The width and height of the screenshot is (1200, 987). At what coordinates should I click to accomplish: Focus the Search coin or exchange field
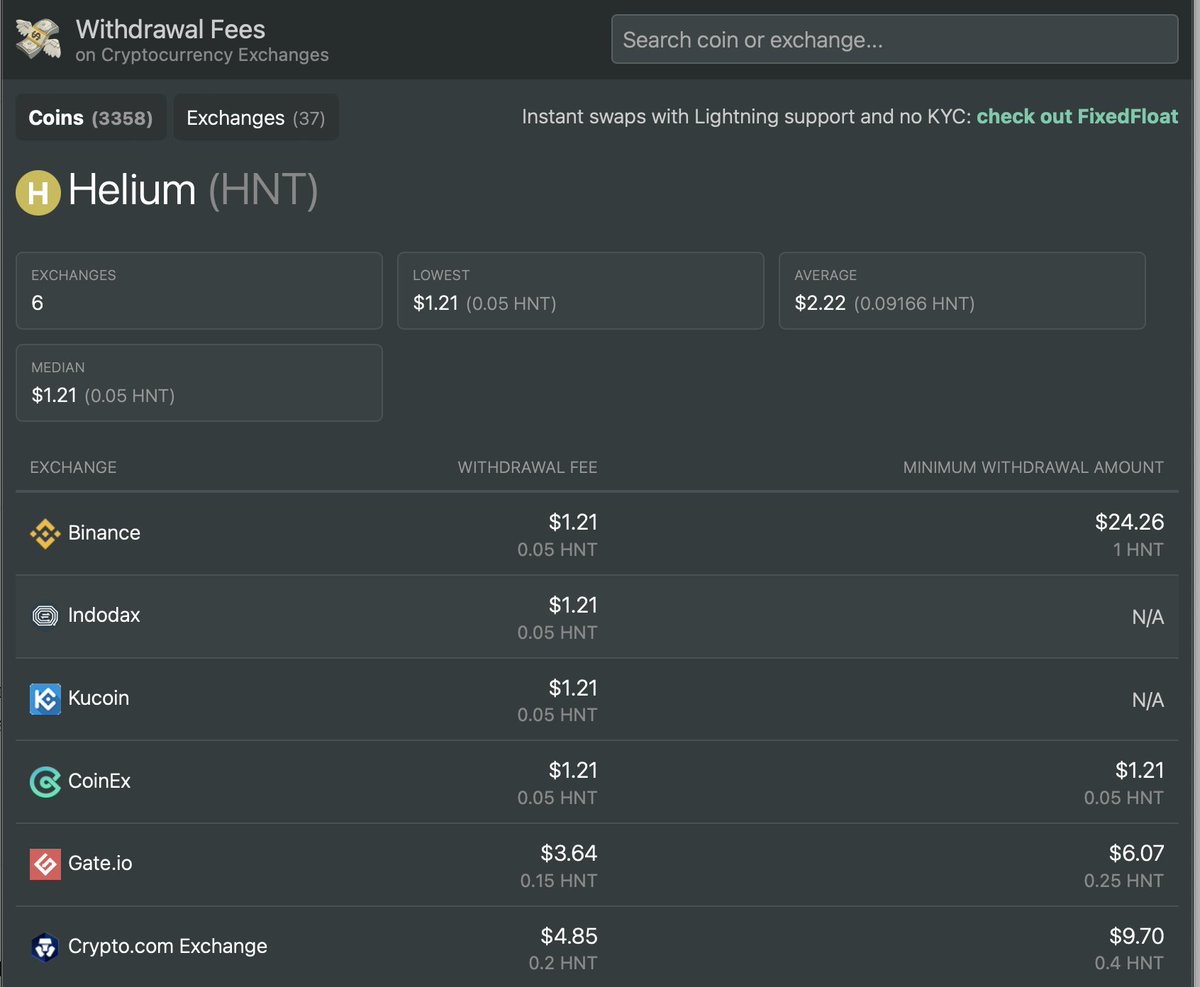click(x=894, y=40)
